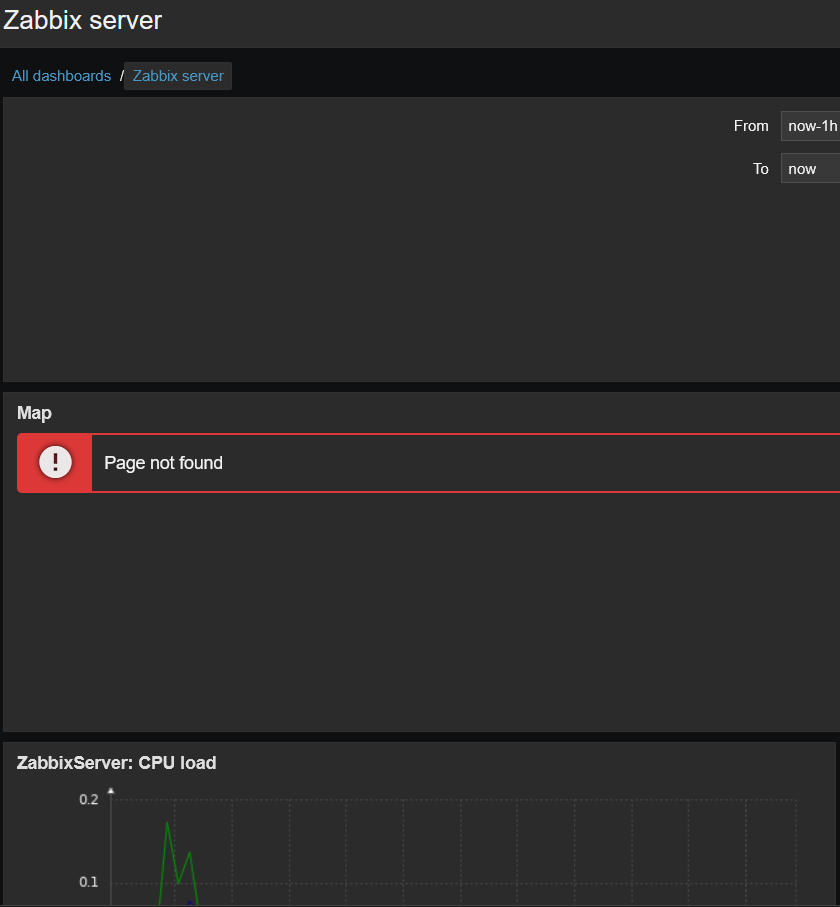Click the breadcrumb slash separator
Screen dimensions: 840x907
tap(121, 76)
